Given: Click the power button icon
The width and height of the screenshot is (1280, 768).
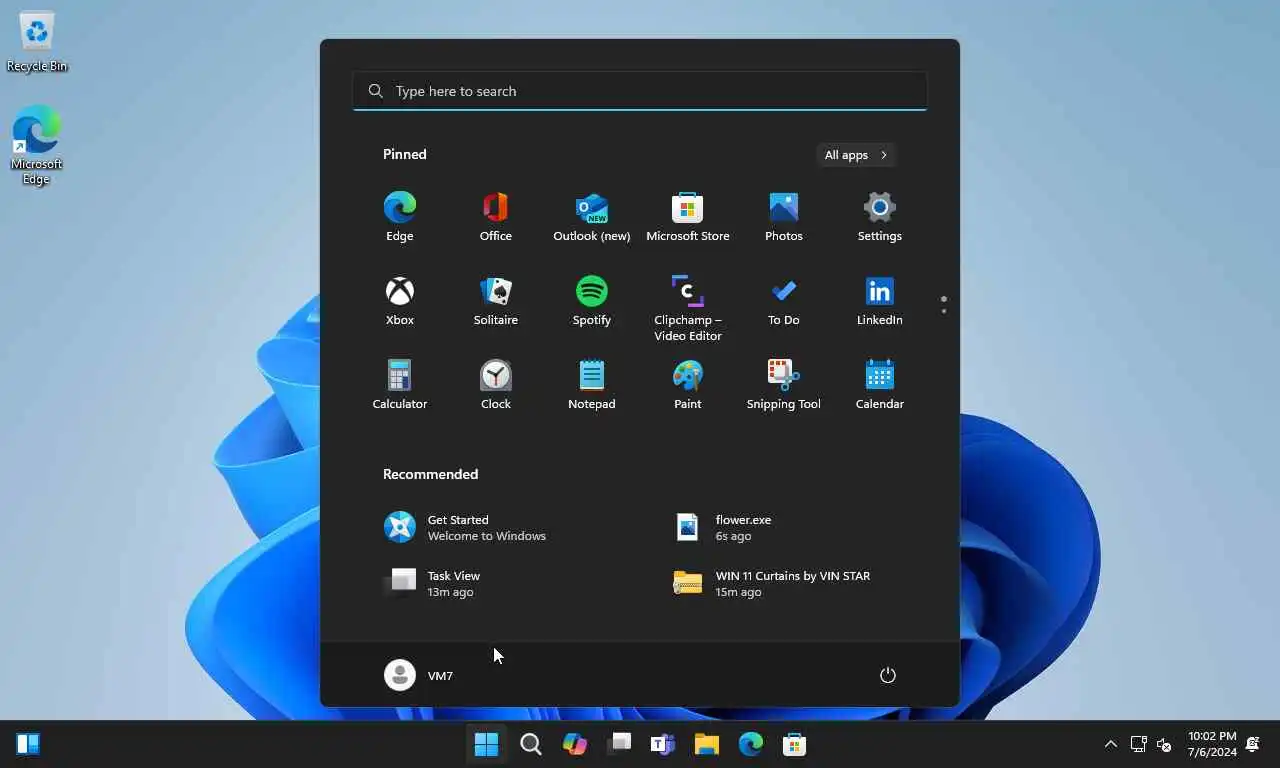Looking at the screenshot, I should point(887,675).
